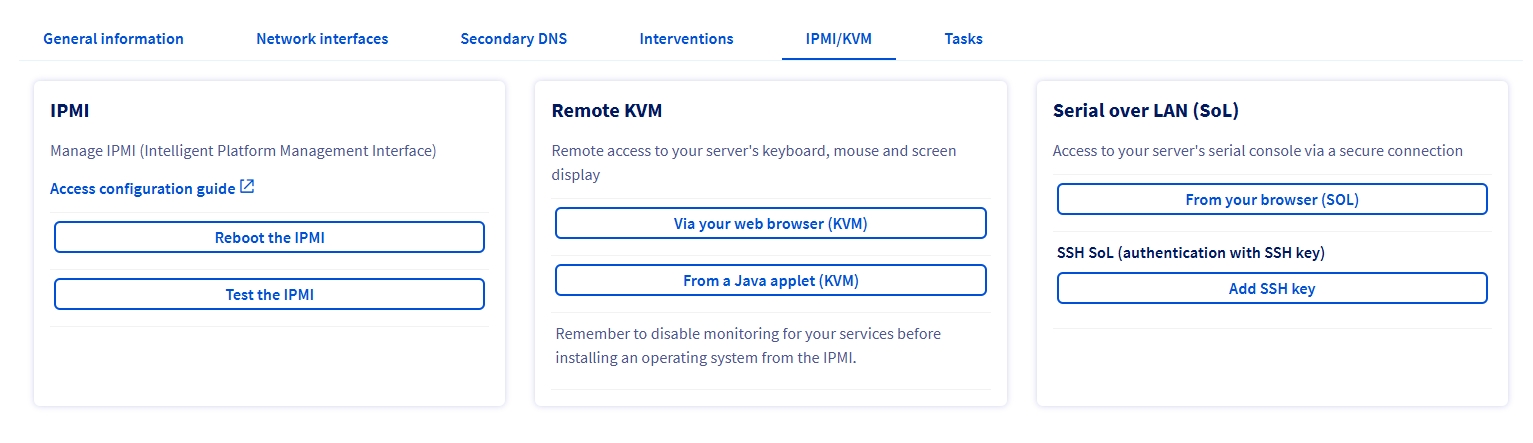Run Test the IPMI
The width and height of the screenshot is (1533, 443).
pos(269,294)
